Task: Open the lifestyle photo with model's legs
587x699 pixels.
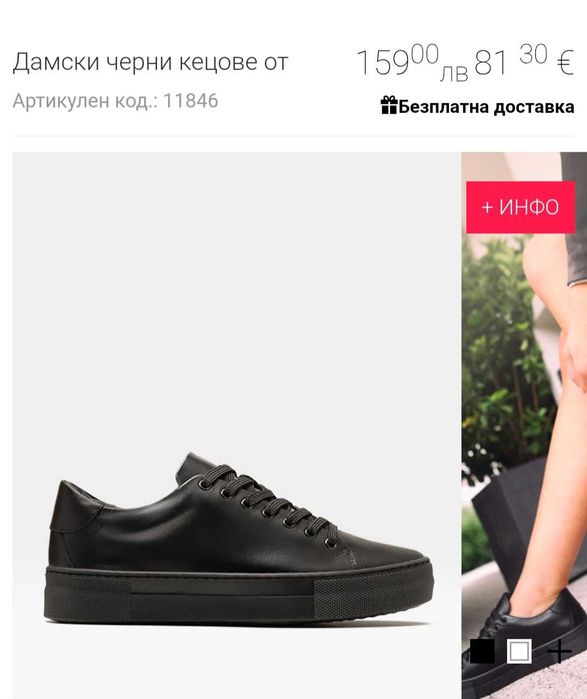Action: [x=524, y=425]
